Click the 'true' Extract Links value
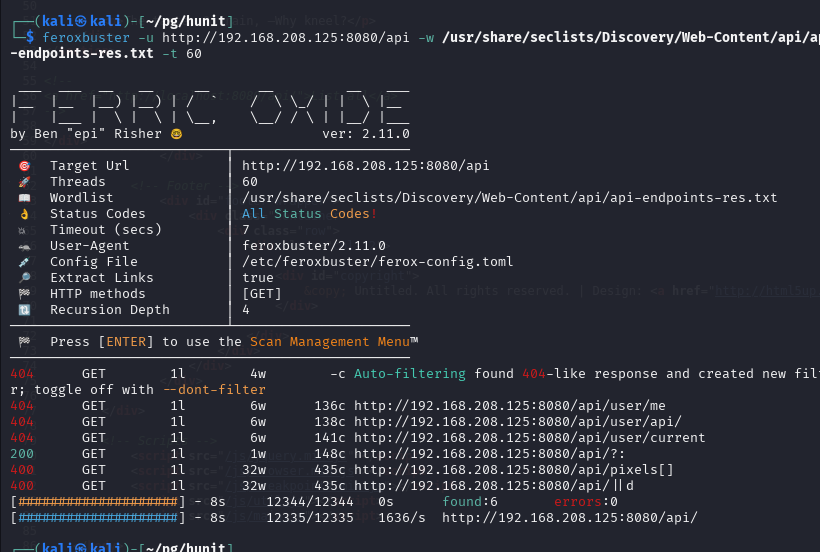The image size is (820, 552). 258,278
